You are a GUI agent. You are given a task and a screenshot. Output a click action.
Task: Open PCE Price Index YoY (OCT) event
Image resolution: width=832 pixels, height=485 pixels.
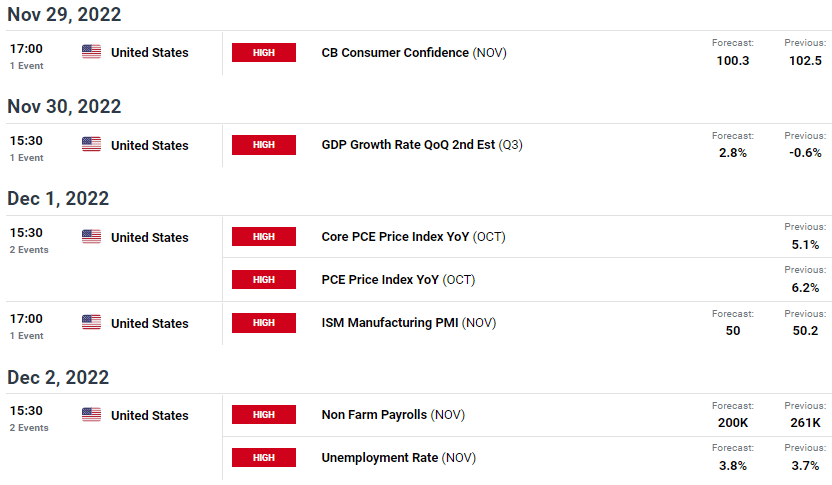point(398,280)
